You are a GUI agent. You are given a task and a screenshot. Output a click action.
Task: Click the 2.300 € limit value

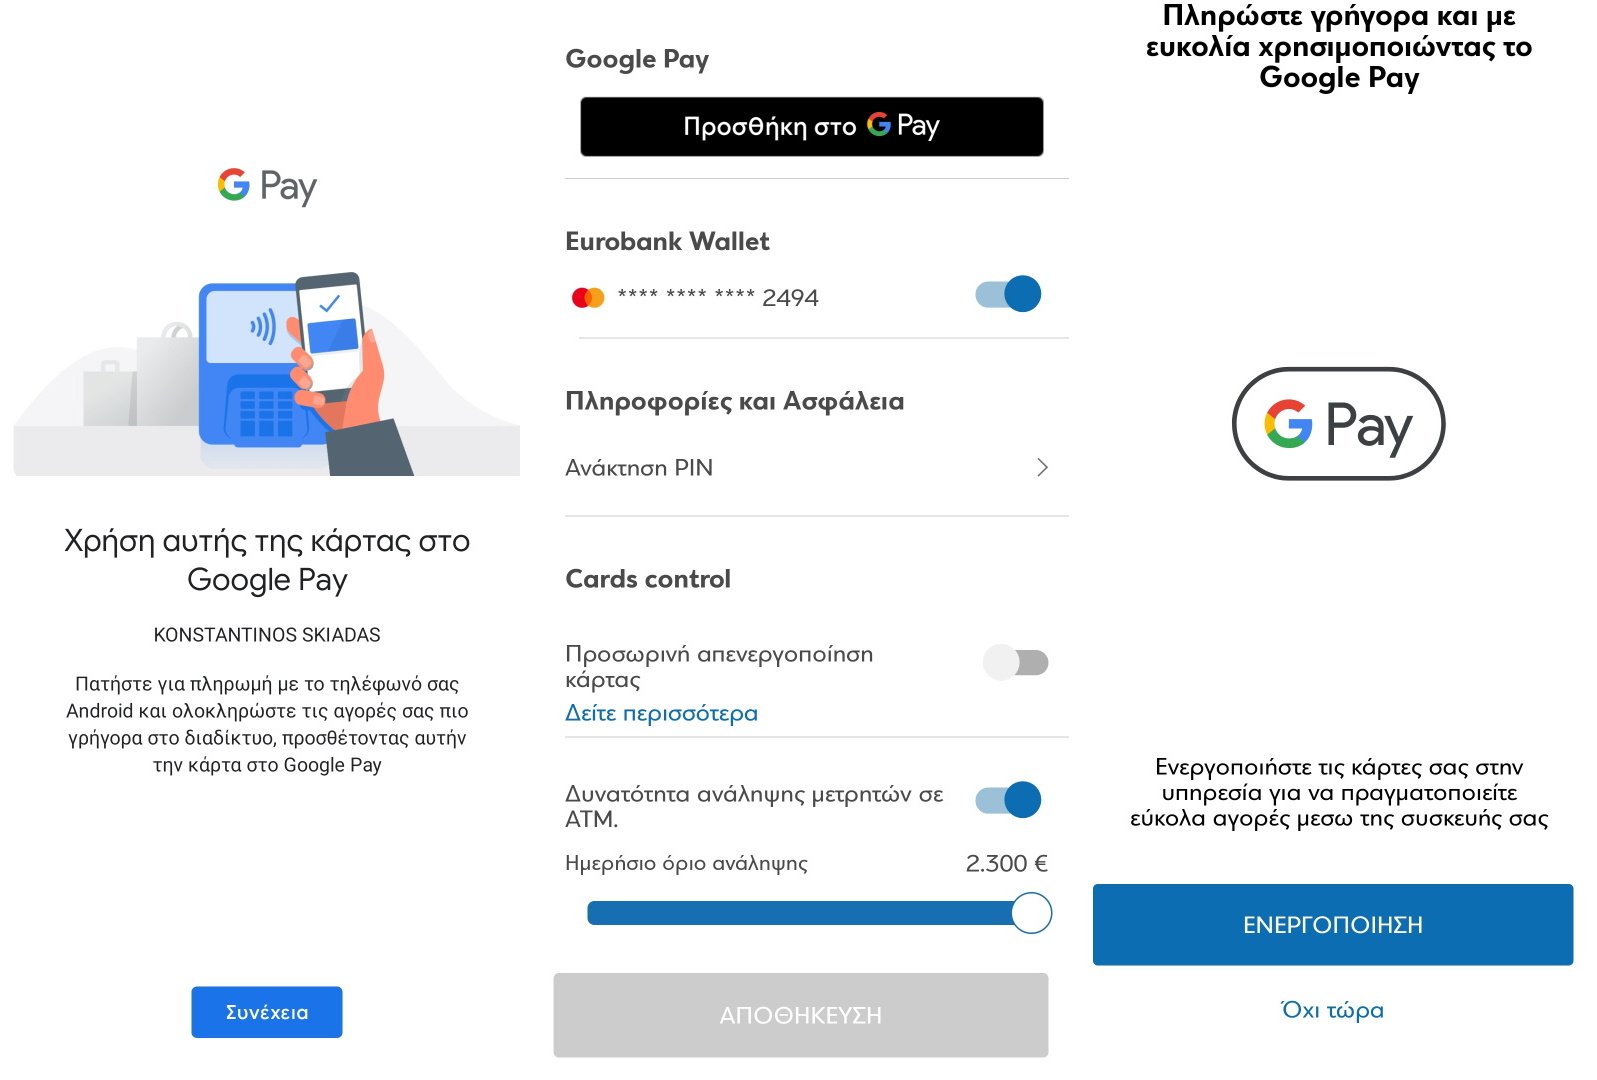[1007, 863]
